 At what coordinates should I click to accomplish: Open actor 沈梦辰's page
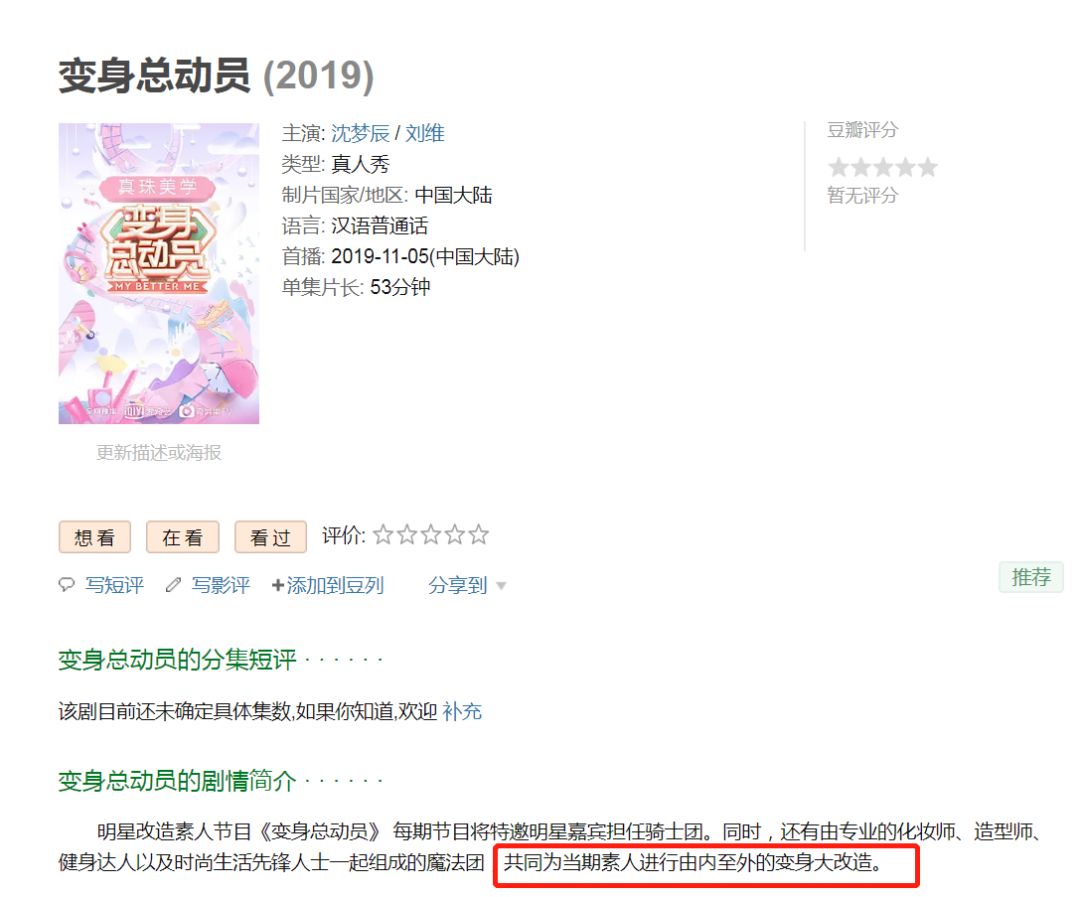click(360, 133)
